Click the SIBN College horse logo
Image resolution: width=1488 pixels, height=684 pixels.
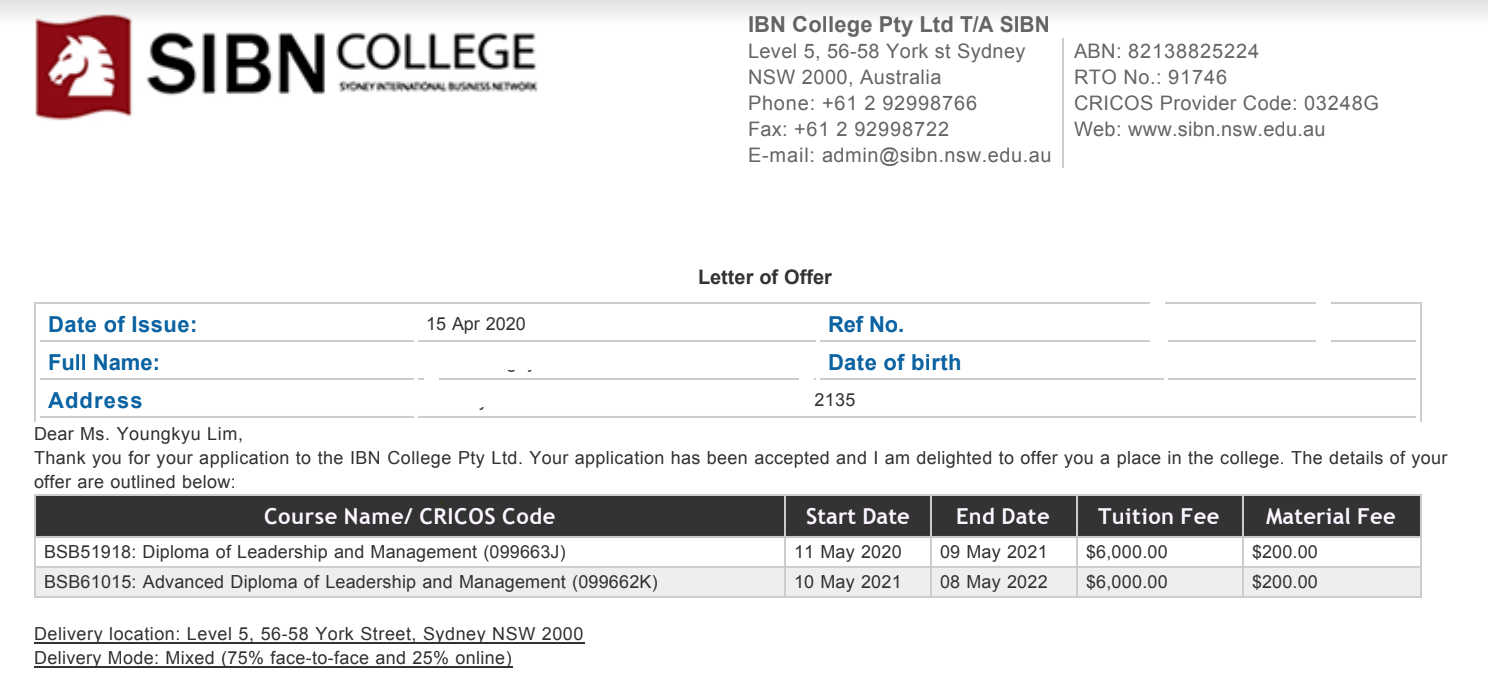pos(84,68)
